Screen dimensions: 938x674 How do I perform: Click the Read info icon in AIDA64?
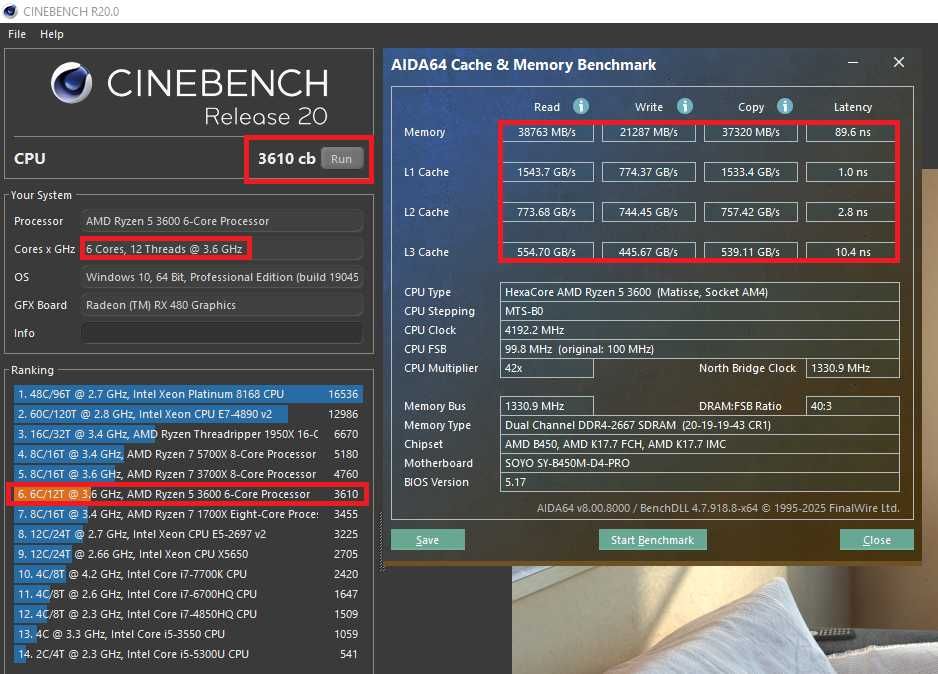(580, 106)
